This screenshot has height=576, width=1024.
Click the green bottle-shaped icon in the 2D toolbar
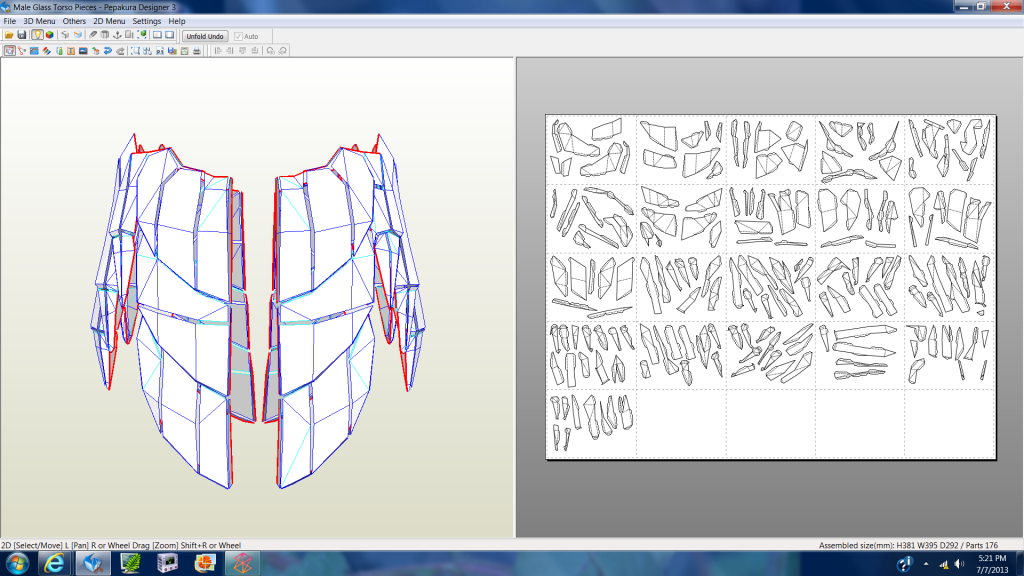(x=59, y=50)
